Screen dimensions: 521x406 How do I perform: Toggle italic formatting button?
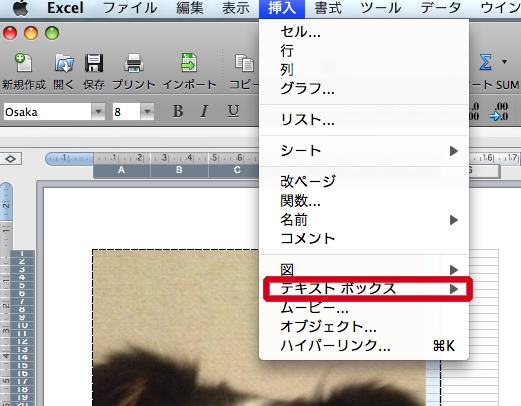[204, 111]
